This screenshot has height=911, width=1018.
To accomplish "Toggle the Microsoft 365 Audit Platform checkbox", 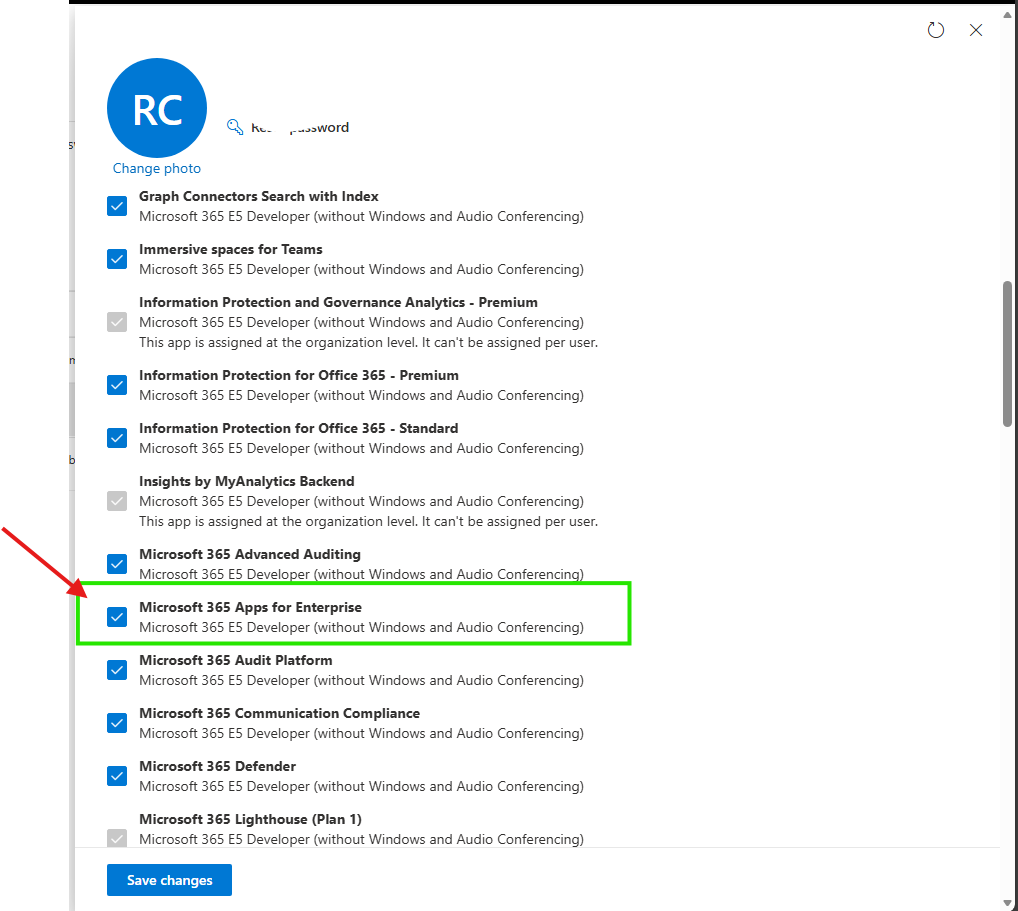I will 117,670.
